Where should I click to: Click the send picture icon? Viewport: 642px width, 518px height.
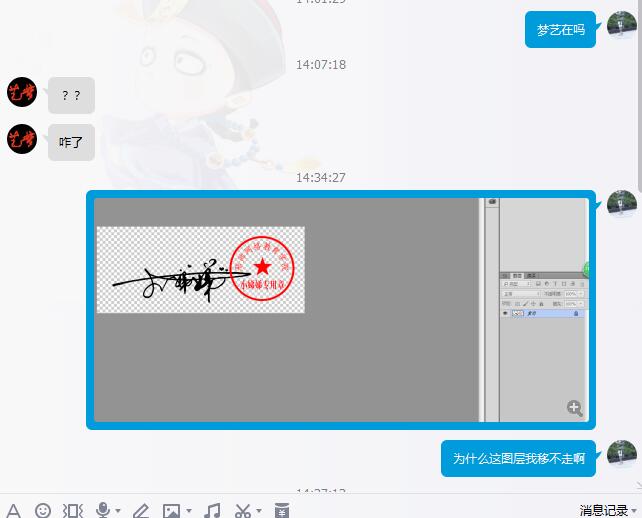[172, 510]
